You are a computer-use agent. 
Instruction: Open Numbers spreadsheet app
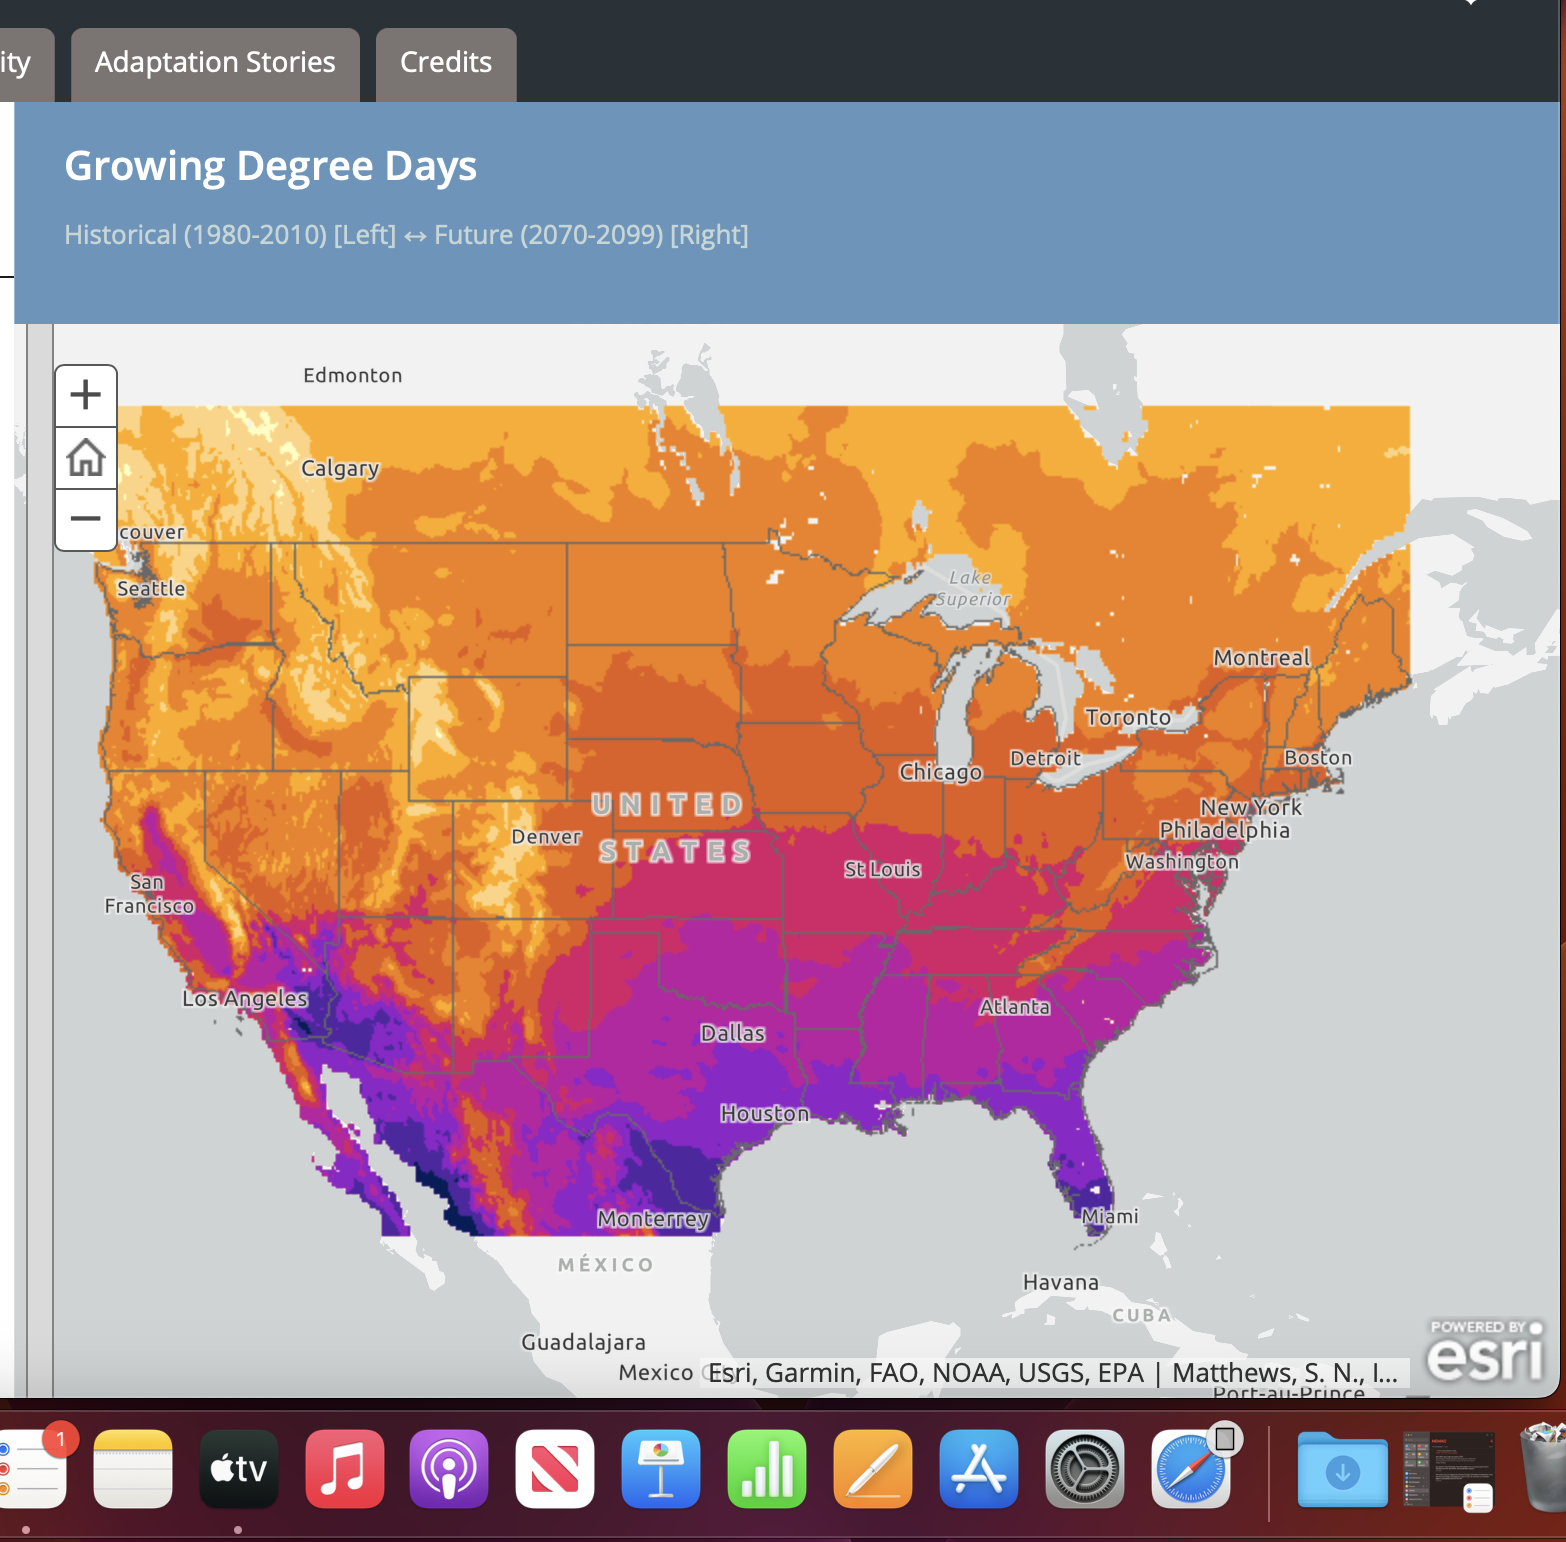[767, 1469]
